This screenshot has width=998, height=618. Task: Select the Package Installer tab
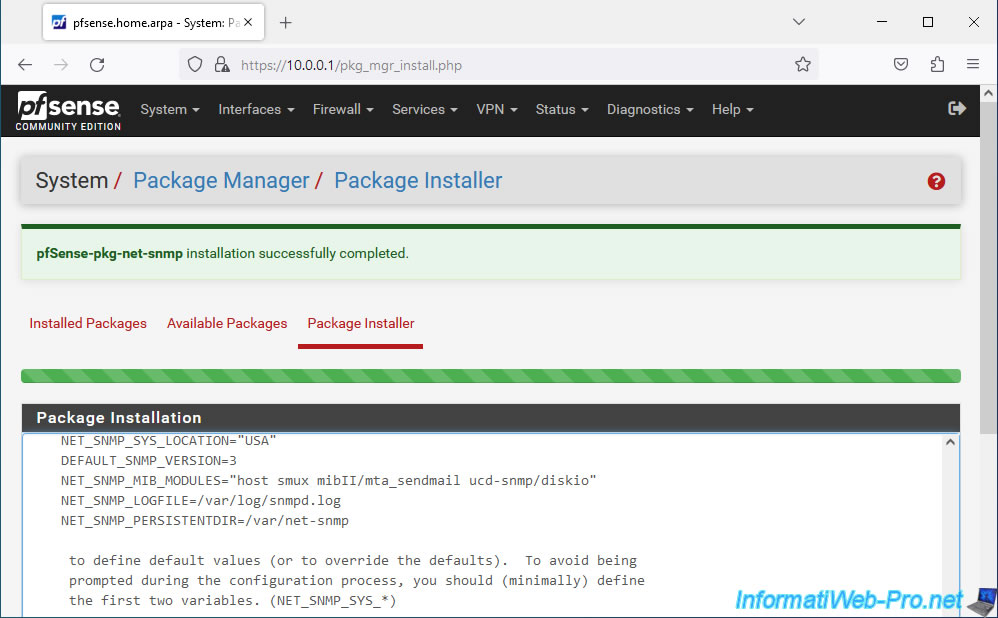pyautogui.click(x=361, y=323)
